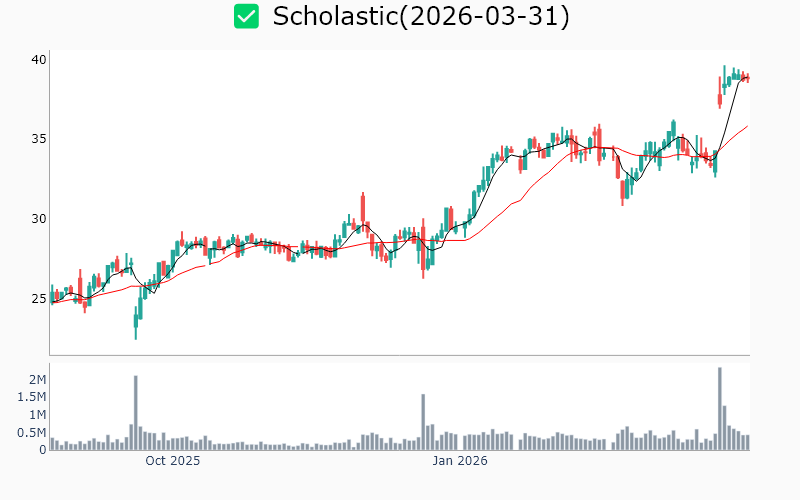Click the right end of the red average line
The width and height of the screenshot is (800, 500).
click(x=746, y=126)
